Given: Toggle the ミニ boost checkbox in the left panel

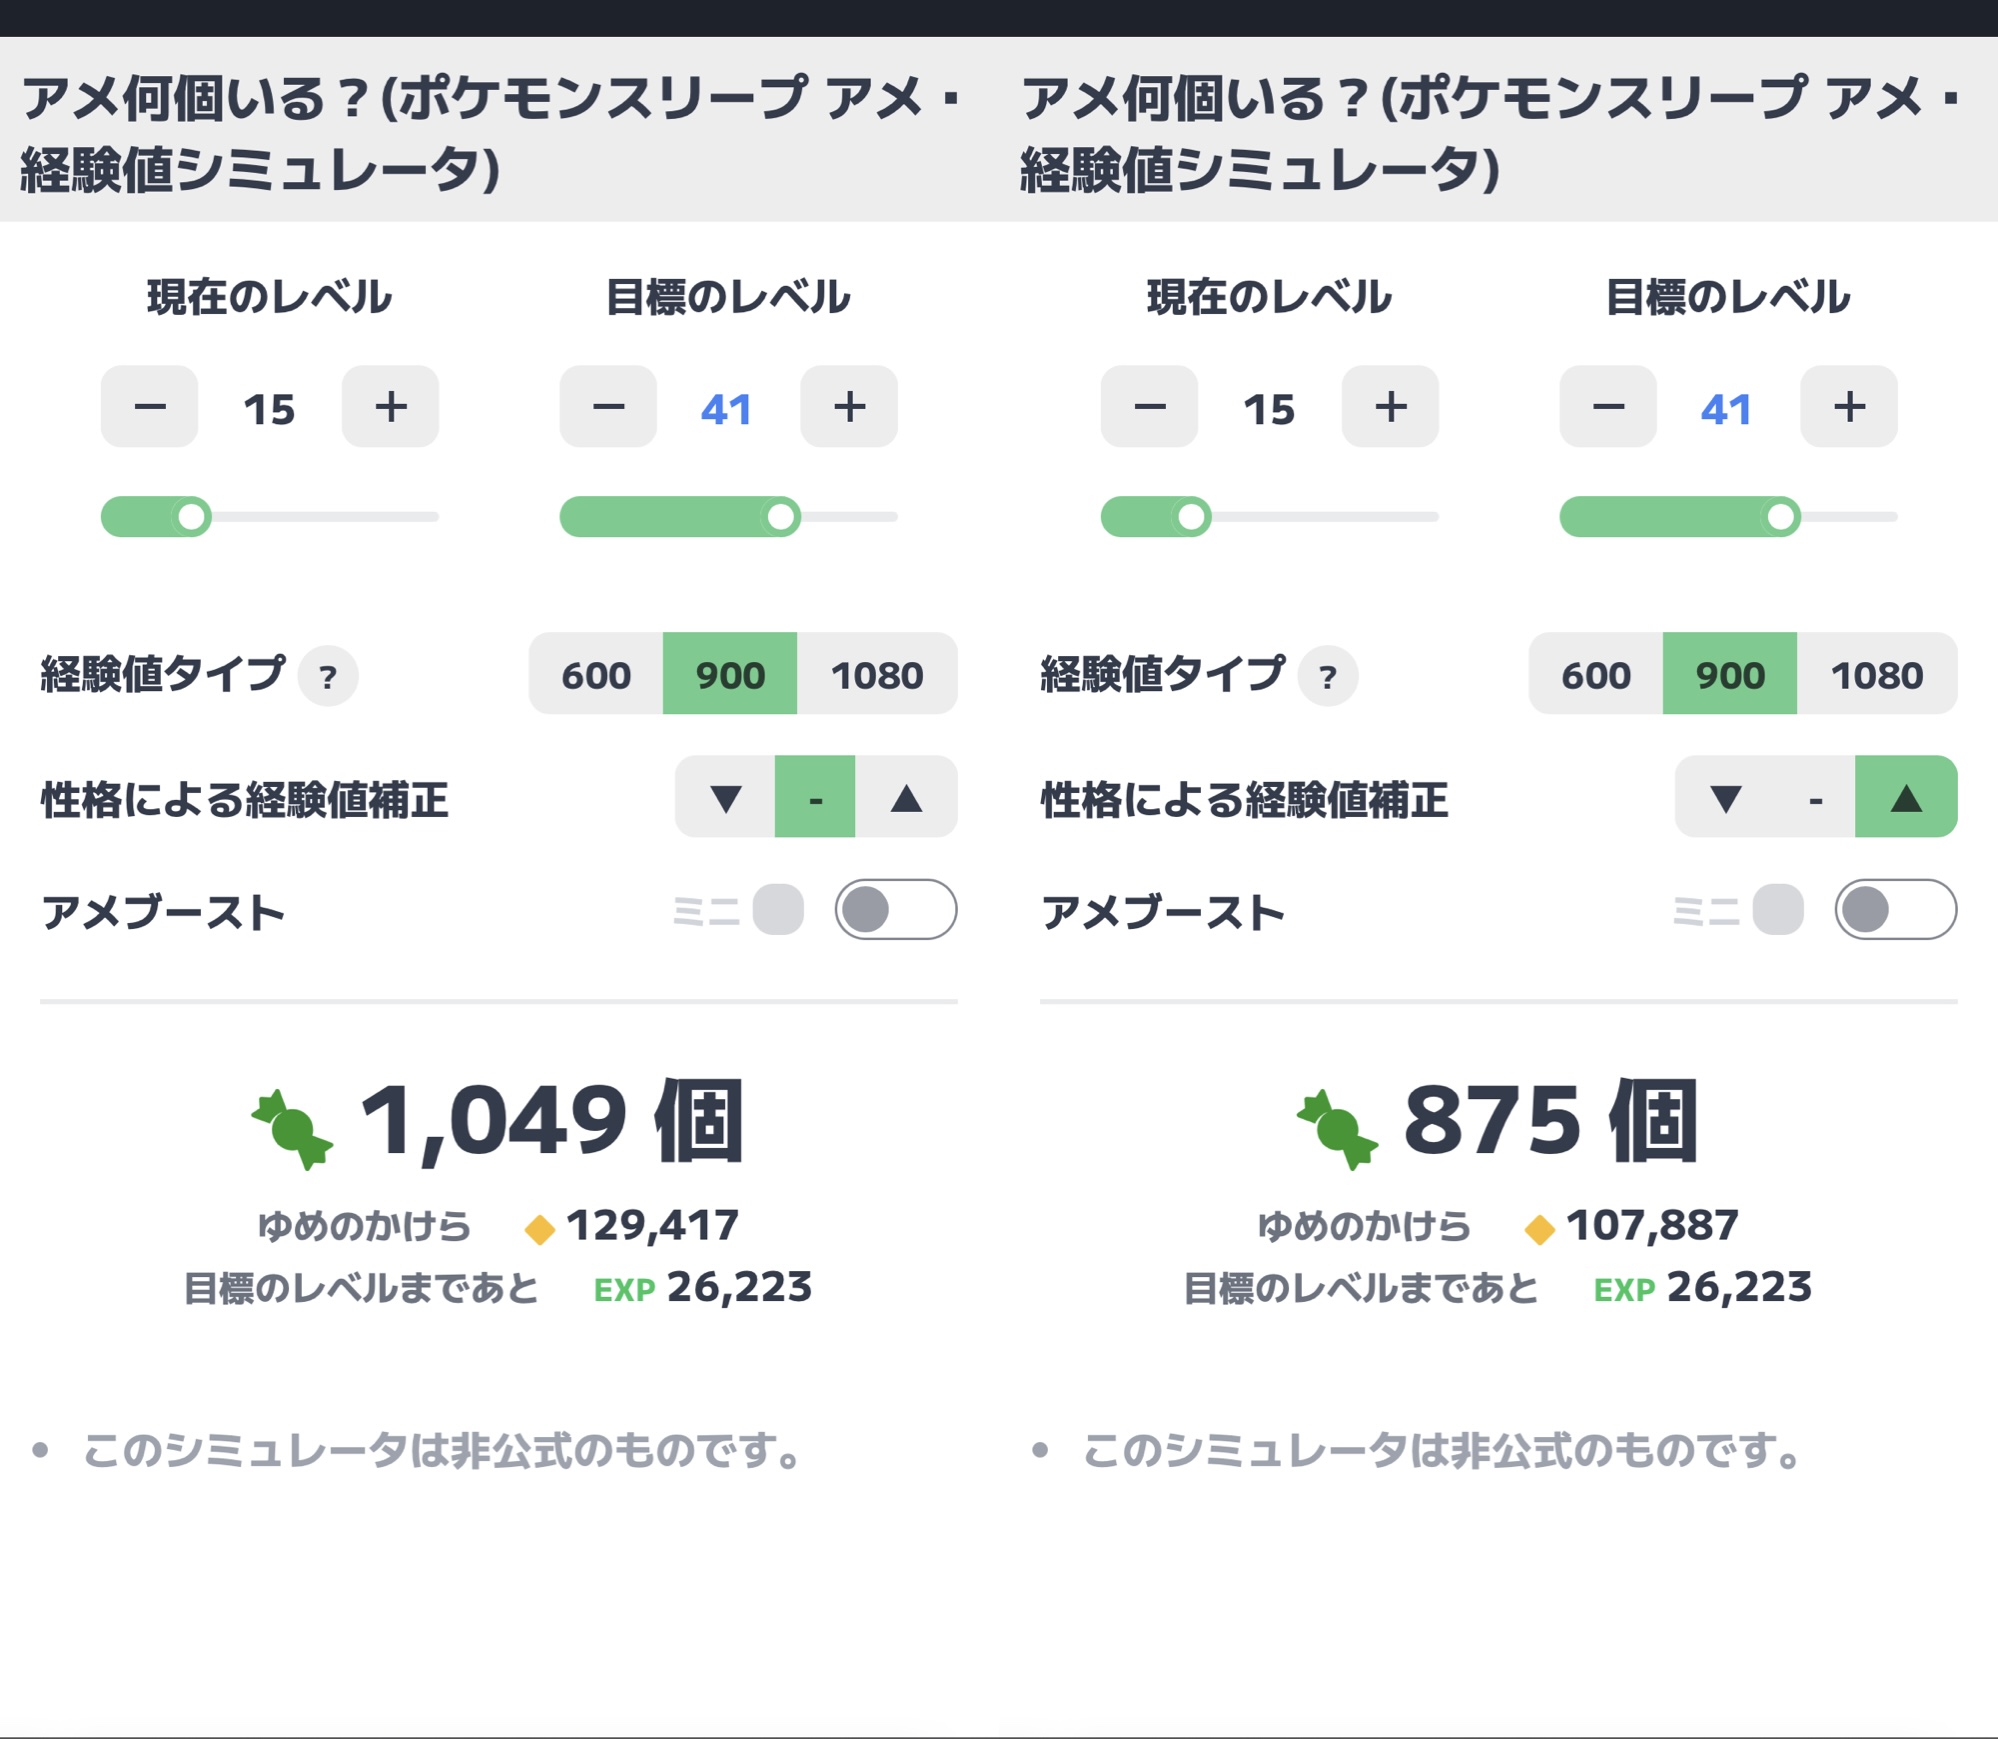Looking at the screenshot, I should pos(778,910).
